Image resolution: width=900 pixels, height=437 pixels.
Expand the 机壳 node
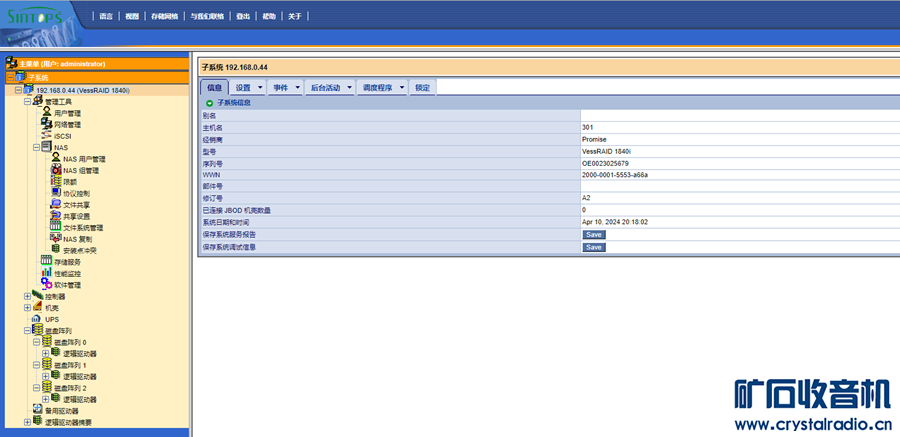click(x=27, y=308)
